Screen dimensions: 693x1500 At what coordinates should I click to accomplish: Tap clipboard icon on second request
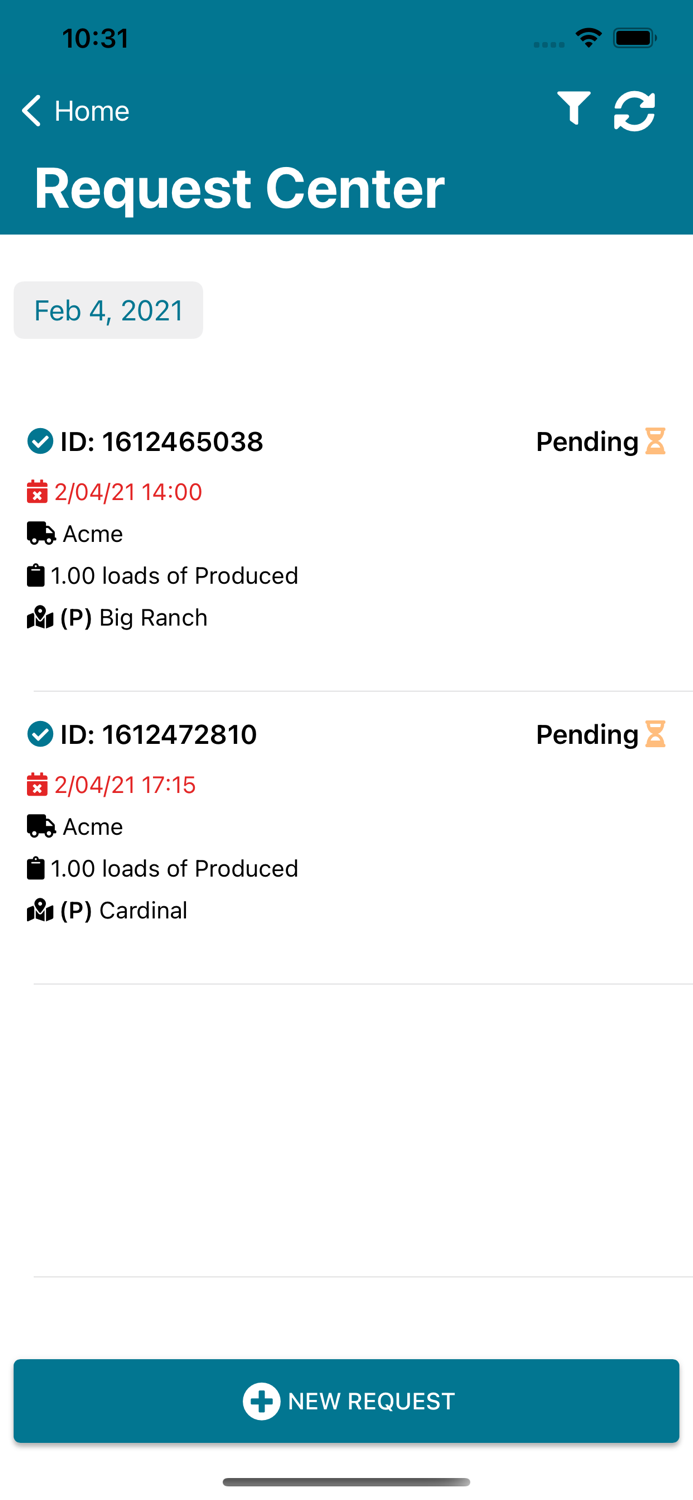pyautogui.click(x=36, y=868)
